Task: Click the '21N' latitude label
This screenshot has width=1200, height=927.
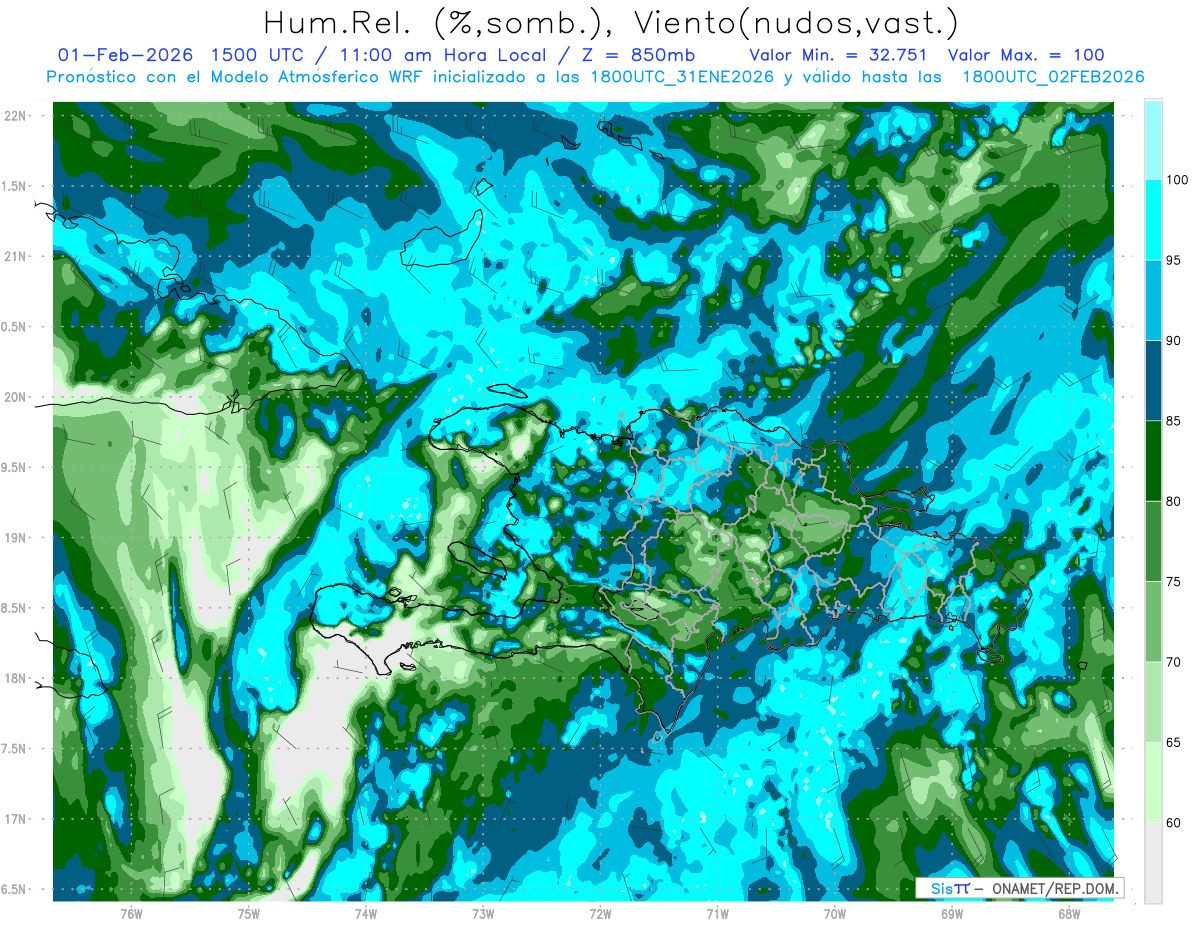Action: click(16, 256)
